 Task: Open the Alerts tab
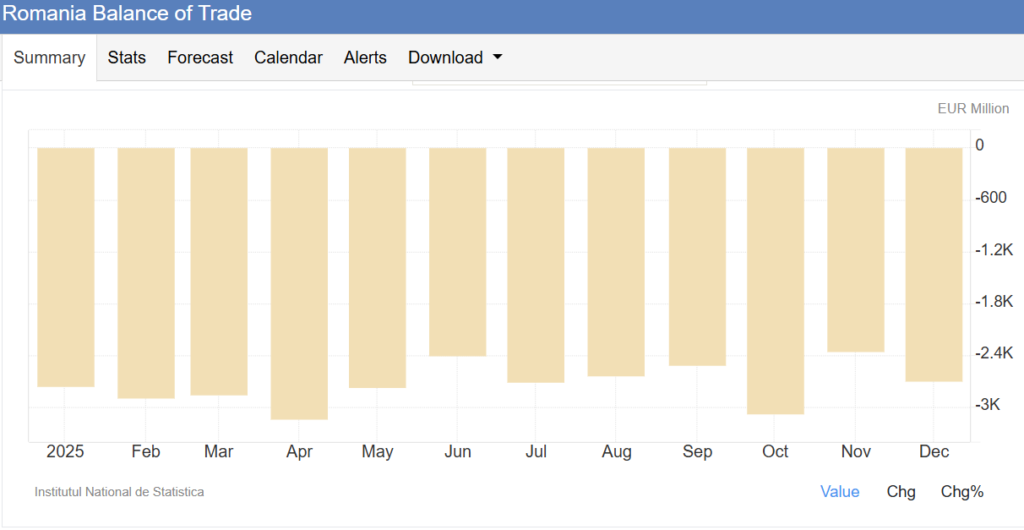tap(365, 58)
